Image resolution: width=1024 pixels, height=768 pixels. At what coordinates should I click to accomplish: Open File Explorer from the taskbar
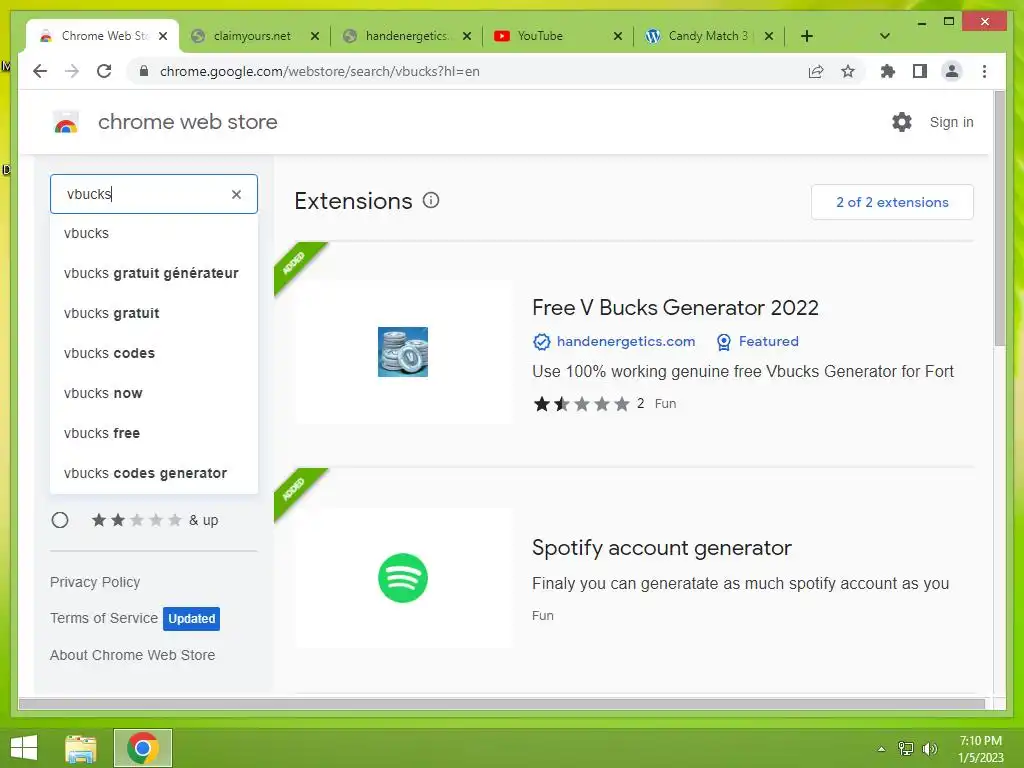pos(81,748)
